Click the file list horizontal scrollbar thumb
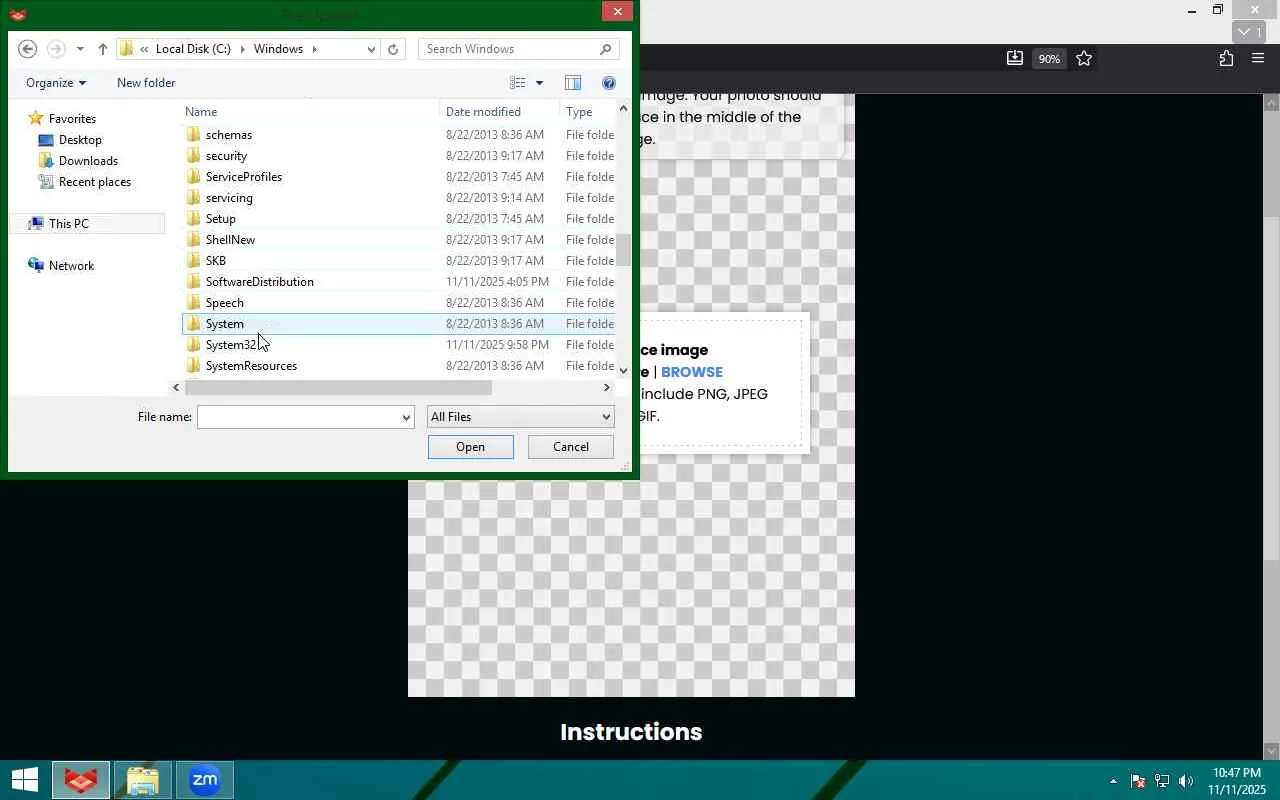The image size is (1280, 800). point(338,388)
